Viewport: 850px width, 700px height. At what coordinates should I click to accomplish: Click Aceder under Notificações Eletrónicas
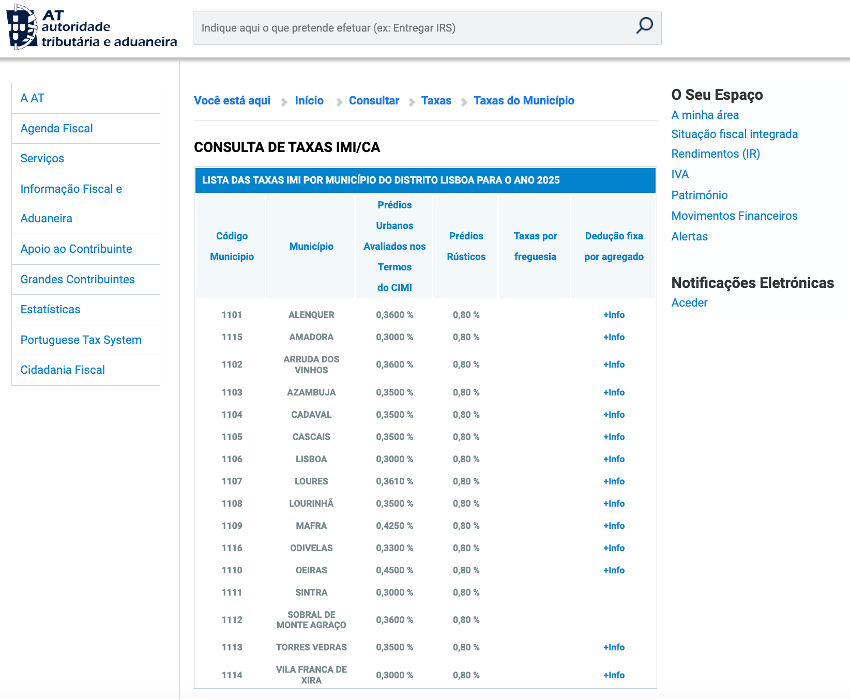click(x=689, y=303)
